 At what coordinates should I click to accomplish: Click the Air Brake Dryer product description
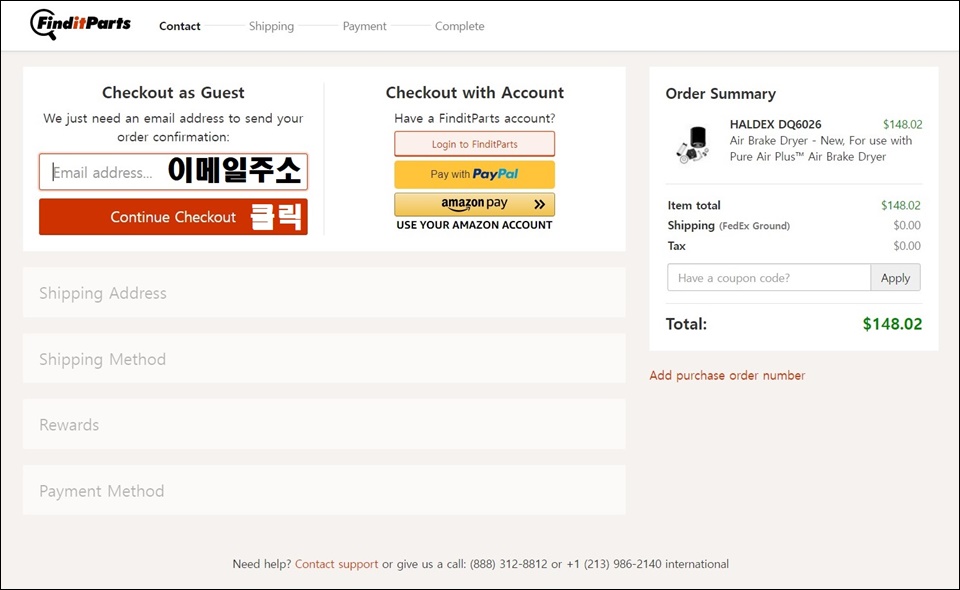[x=820, y=149]
